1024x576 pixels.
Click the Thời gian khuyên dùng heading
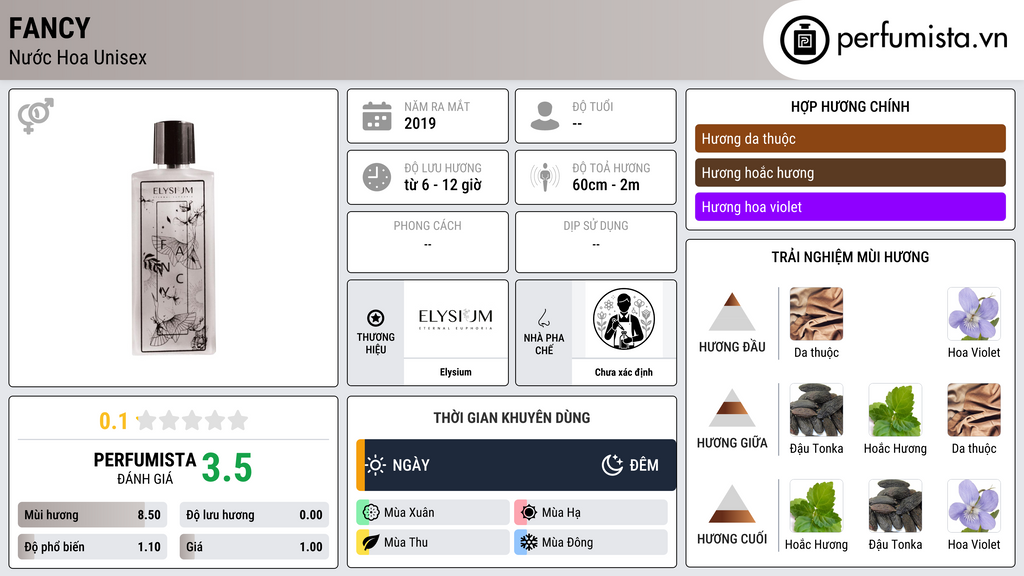pyautogui.click(x=512, y=417)
